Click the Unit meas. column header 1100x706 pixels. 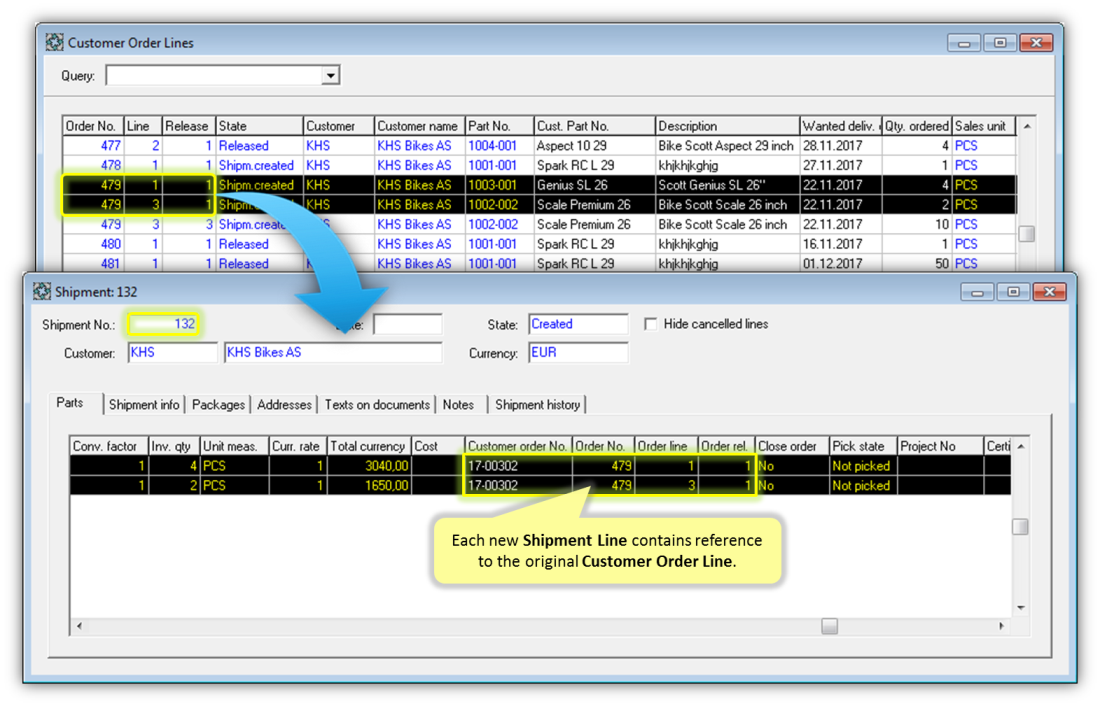point(234,446)
